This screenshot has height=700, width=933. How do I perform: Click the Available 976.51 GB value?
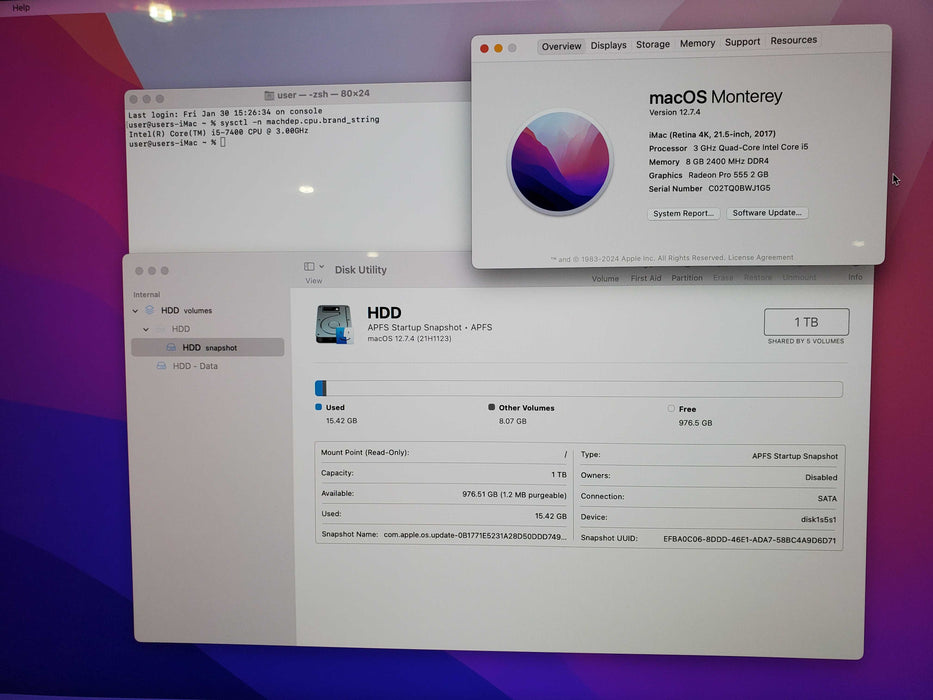tap(514, 495)
